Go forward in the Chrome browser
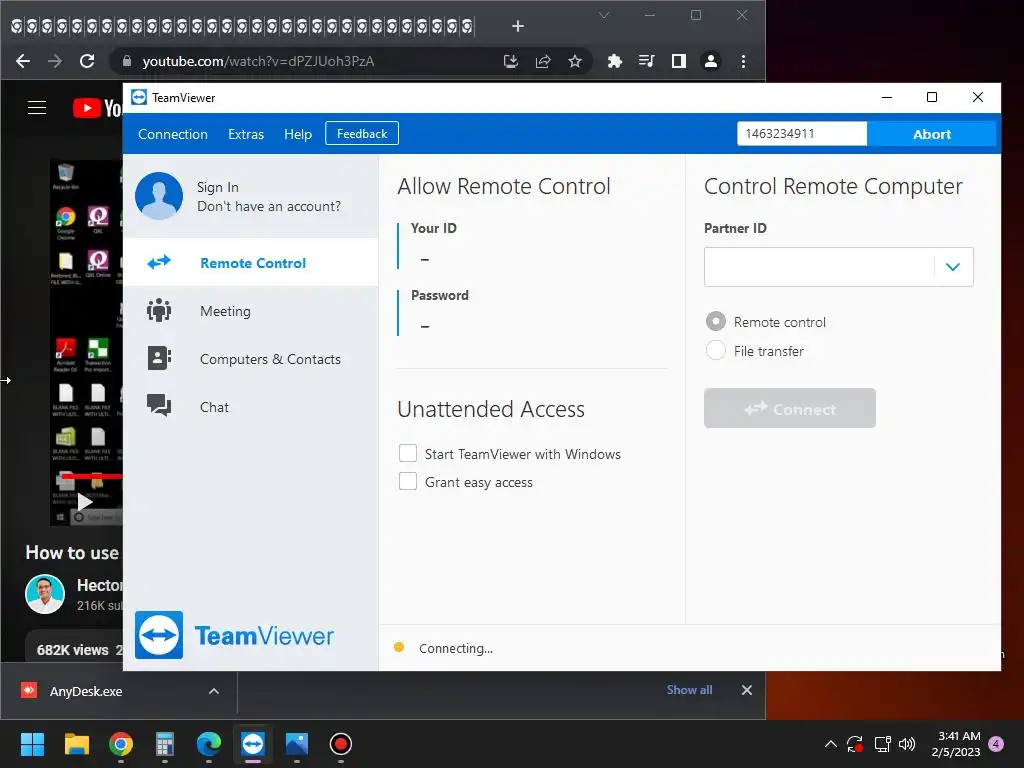The image size is (1024, 768). [x=55, y=61]
